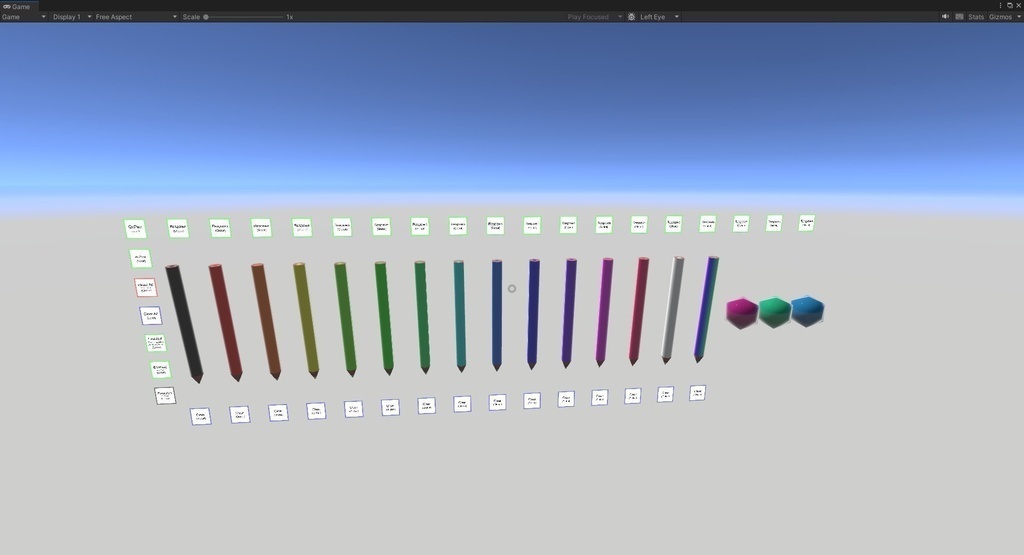Click the crimson pencil beside the white one
Viewport: 1024px width, 555px height.
click(x=638, y=311)
